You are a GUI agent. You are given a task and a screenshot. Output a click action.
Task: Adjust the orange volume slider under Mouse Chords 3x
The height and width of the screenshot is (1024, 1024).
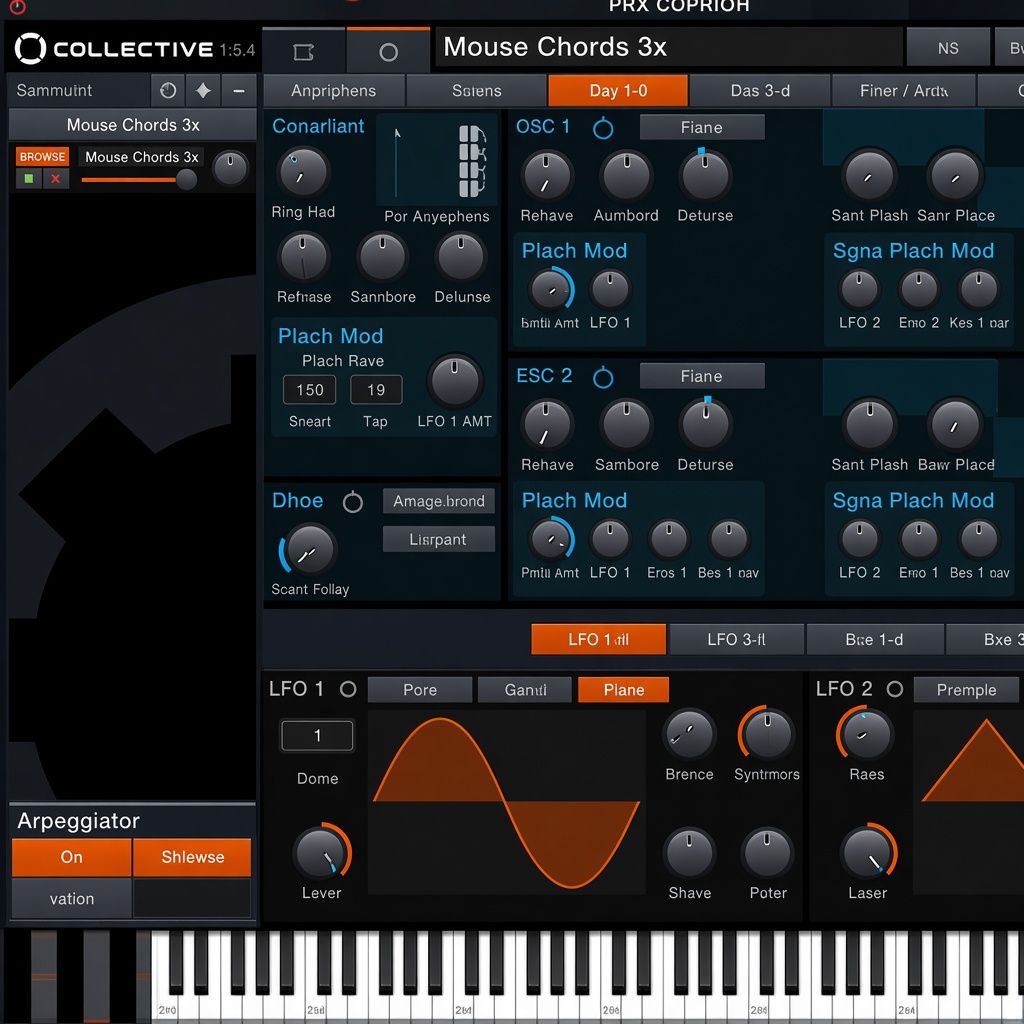pos(138,180)
